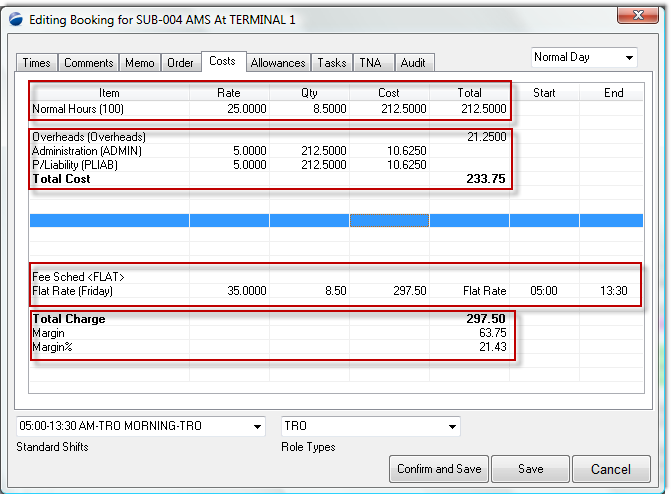This screenshot has width=671, height=494.
Task: Go to the Order tab
Action: click(x=180, y=63)
